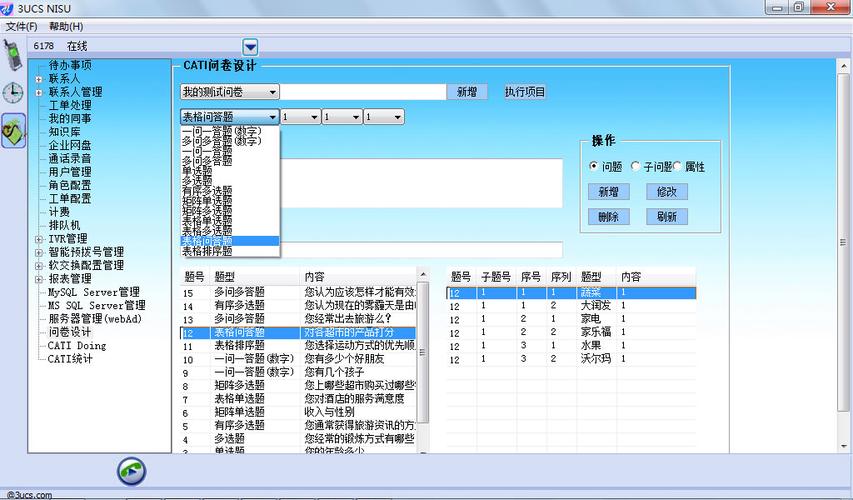
Task: Click the 修改 button
Action: [667, 192]
